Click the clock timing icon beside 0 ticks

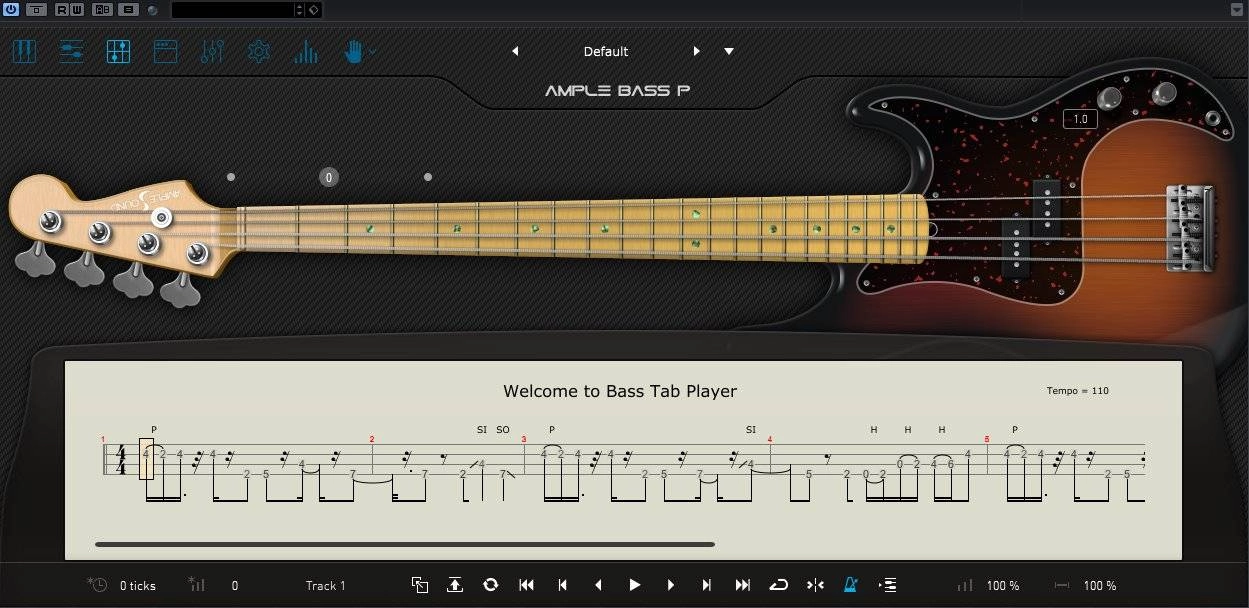point(97,585)
